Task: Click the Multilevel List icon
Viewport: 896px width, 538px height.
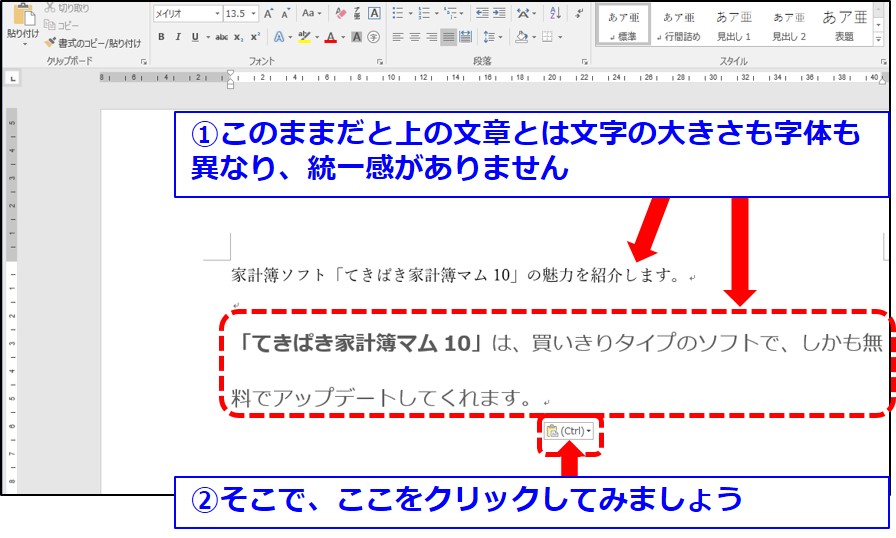Action: [451, 13]
